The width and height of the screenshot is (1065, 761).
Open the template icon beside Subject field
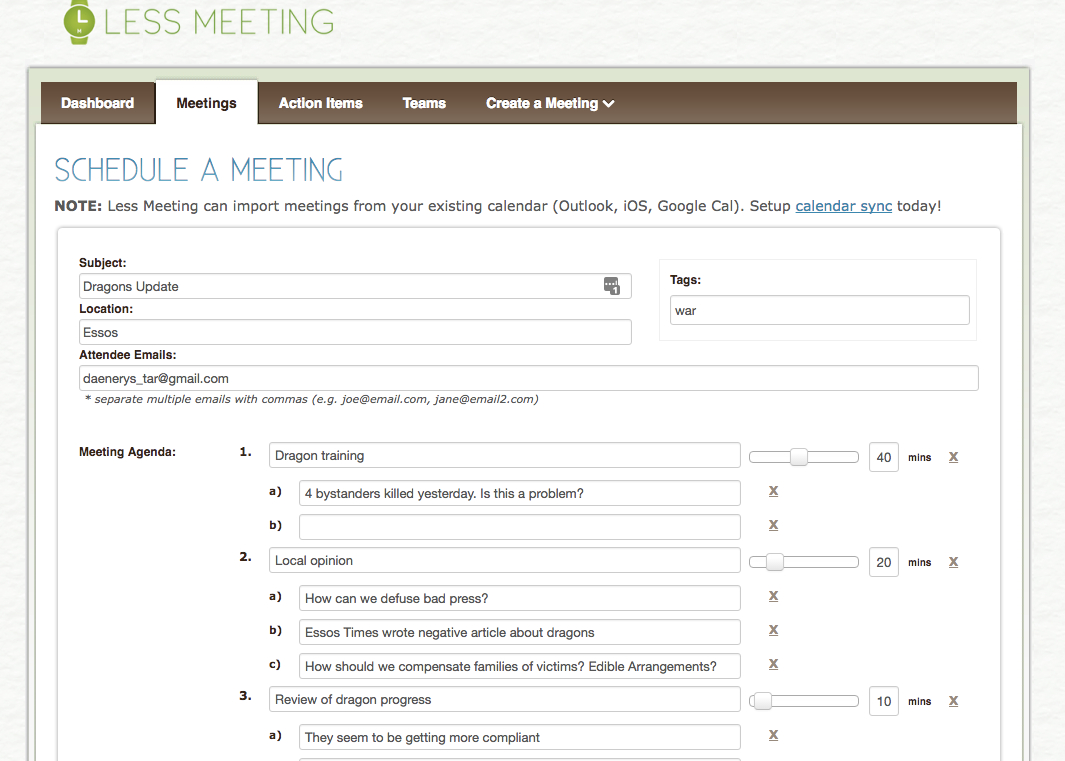pos(612,285)
